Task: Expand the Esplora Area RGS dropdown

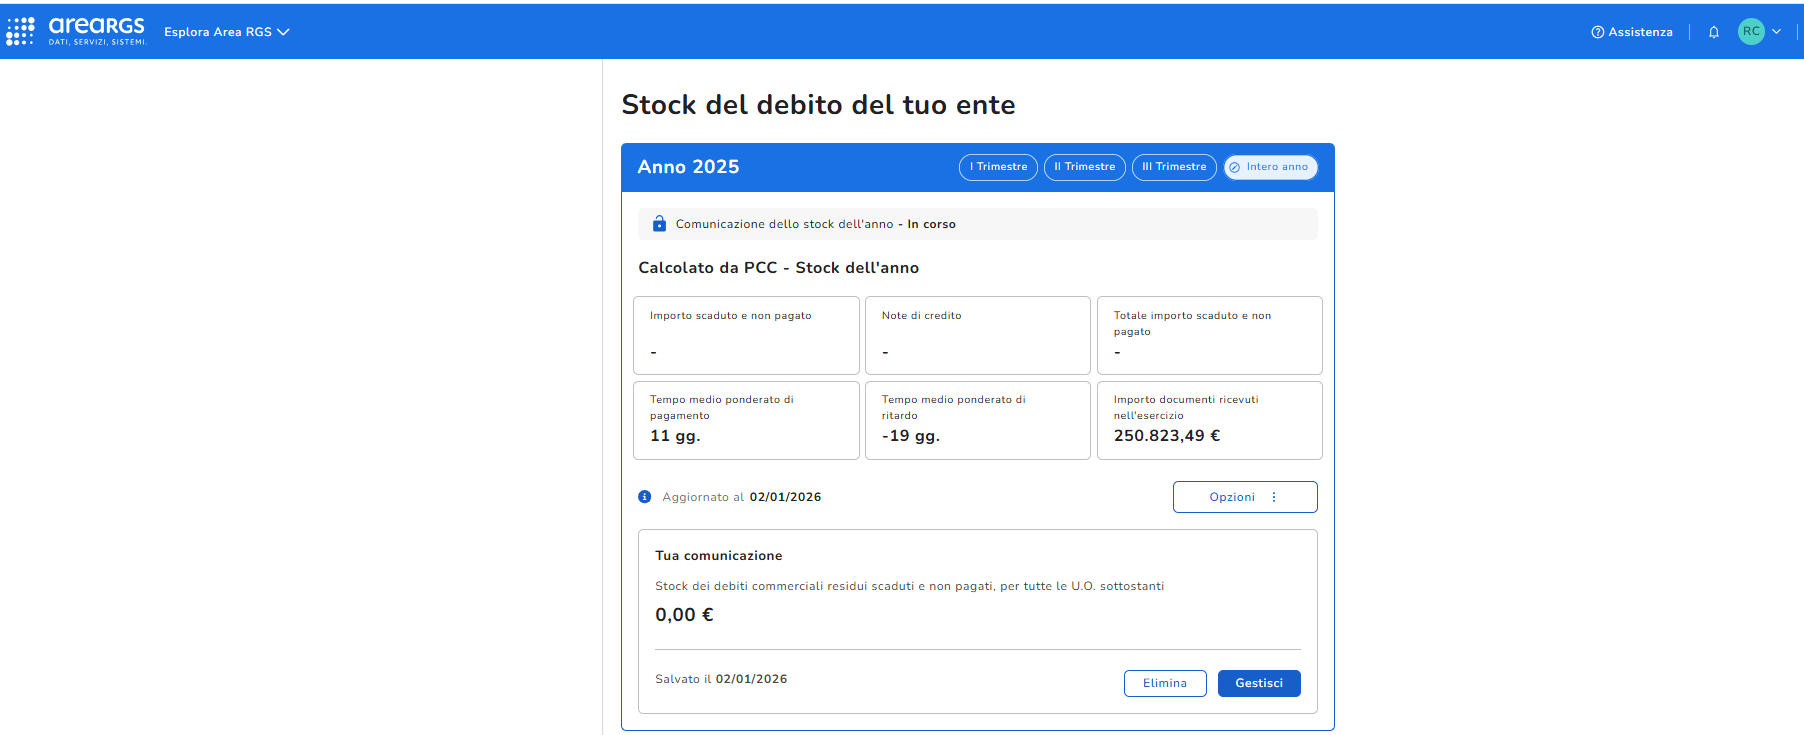Action: (x=227, y=32)
